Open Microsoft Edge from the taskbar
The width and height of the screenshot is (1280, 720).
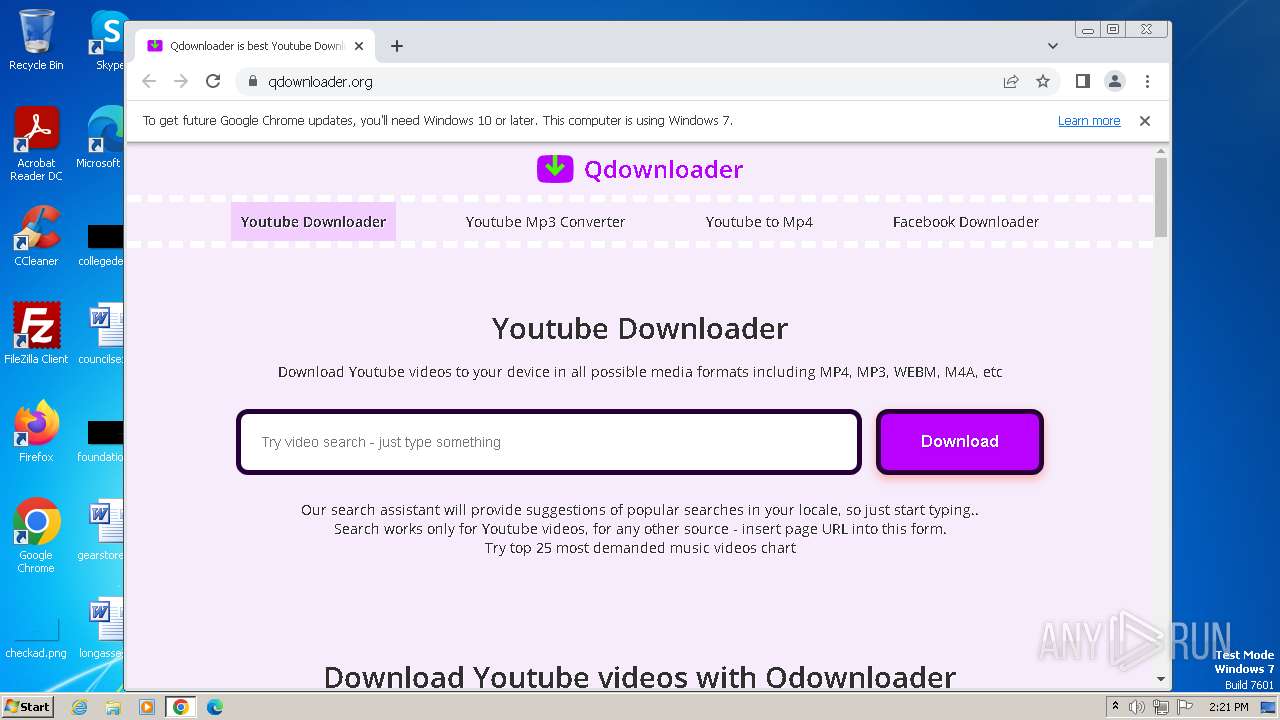214,707
